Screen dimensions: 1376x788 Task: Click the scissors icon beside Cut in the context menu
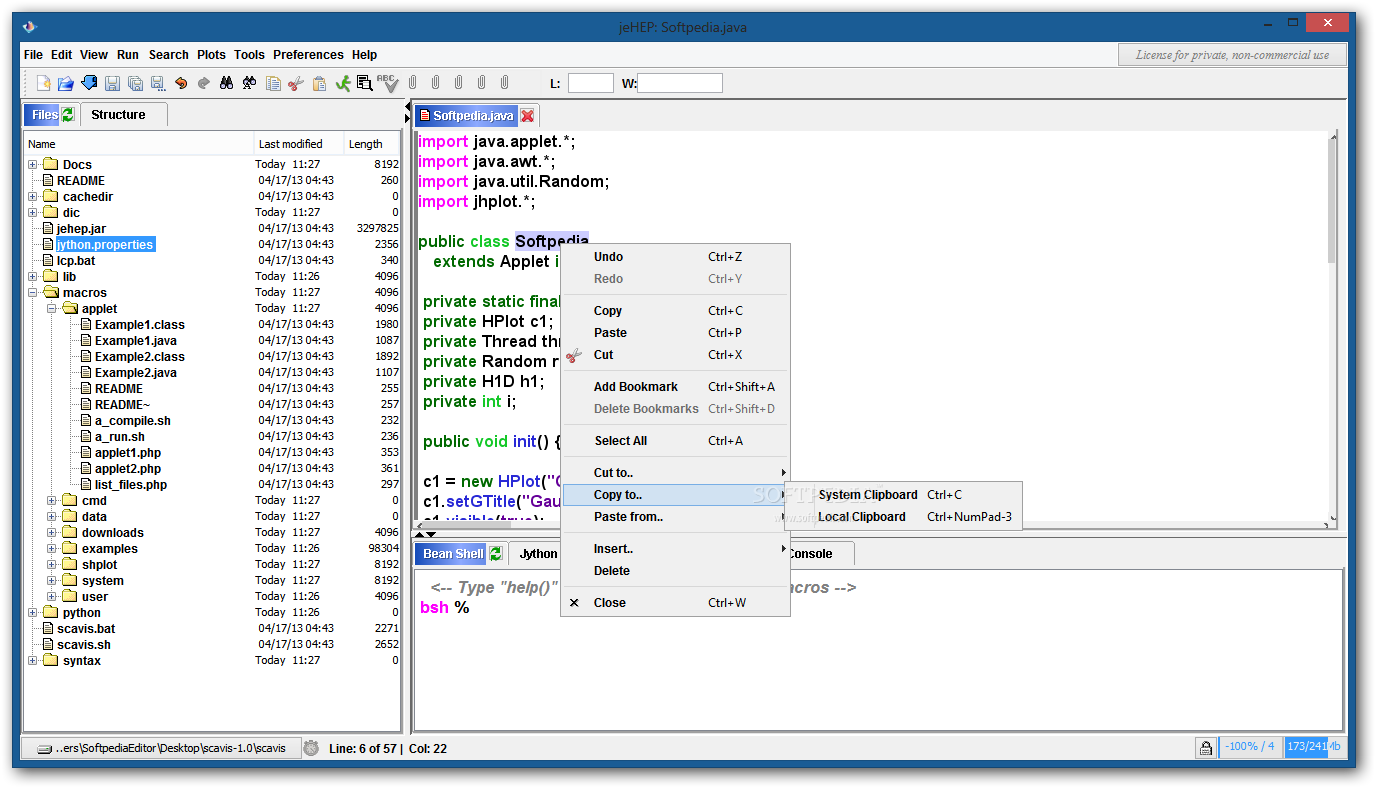click(573, 355)
